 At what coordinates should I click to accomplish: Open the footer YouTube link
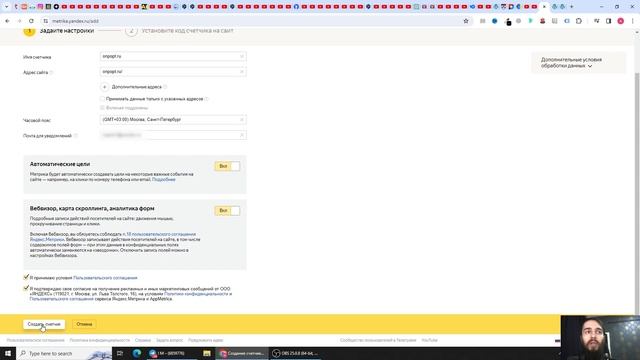[x=429, y=340]
